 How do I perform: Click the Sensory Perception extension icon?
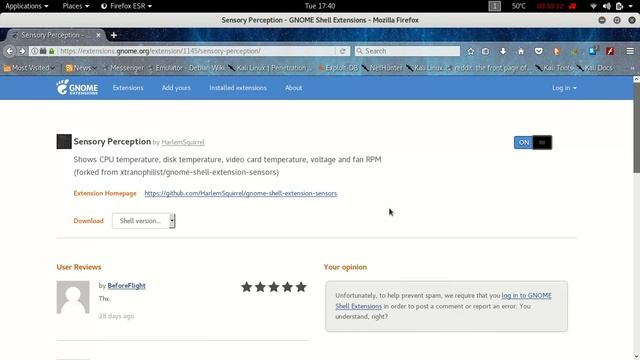pos(64,142)
